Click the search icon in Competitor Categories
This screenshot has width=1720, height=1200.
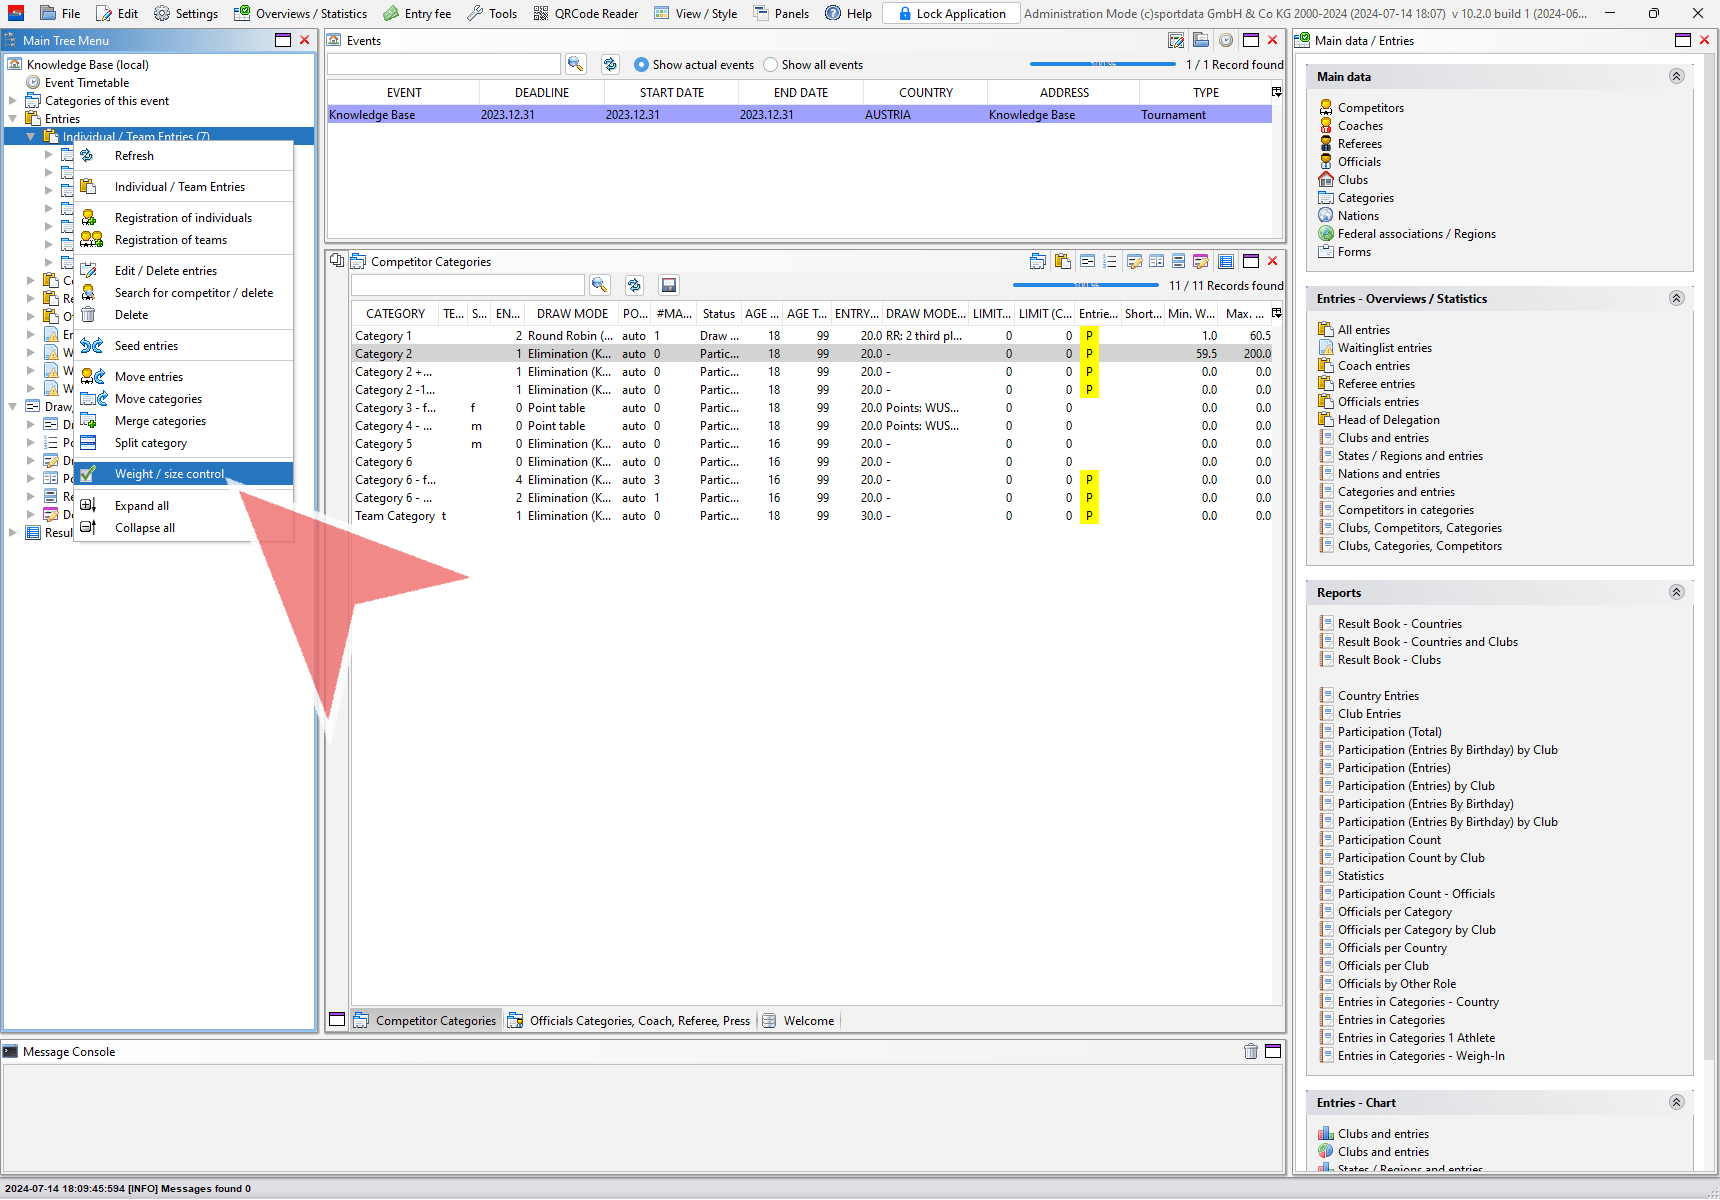(x=599, y=285)
